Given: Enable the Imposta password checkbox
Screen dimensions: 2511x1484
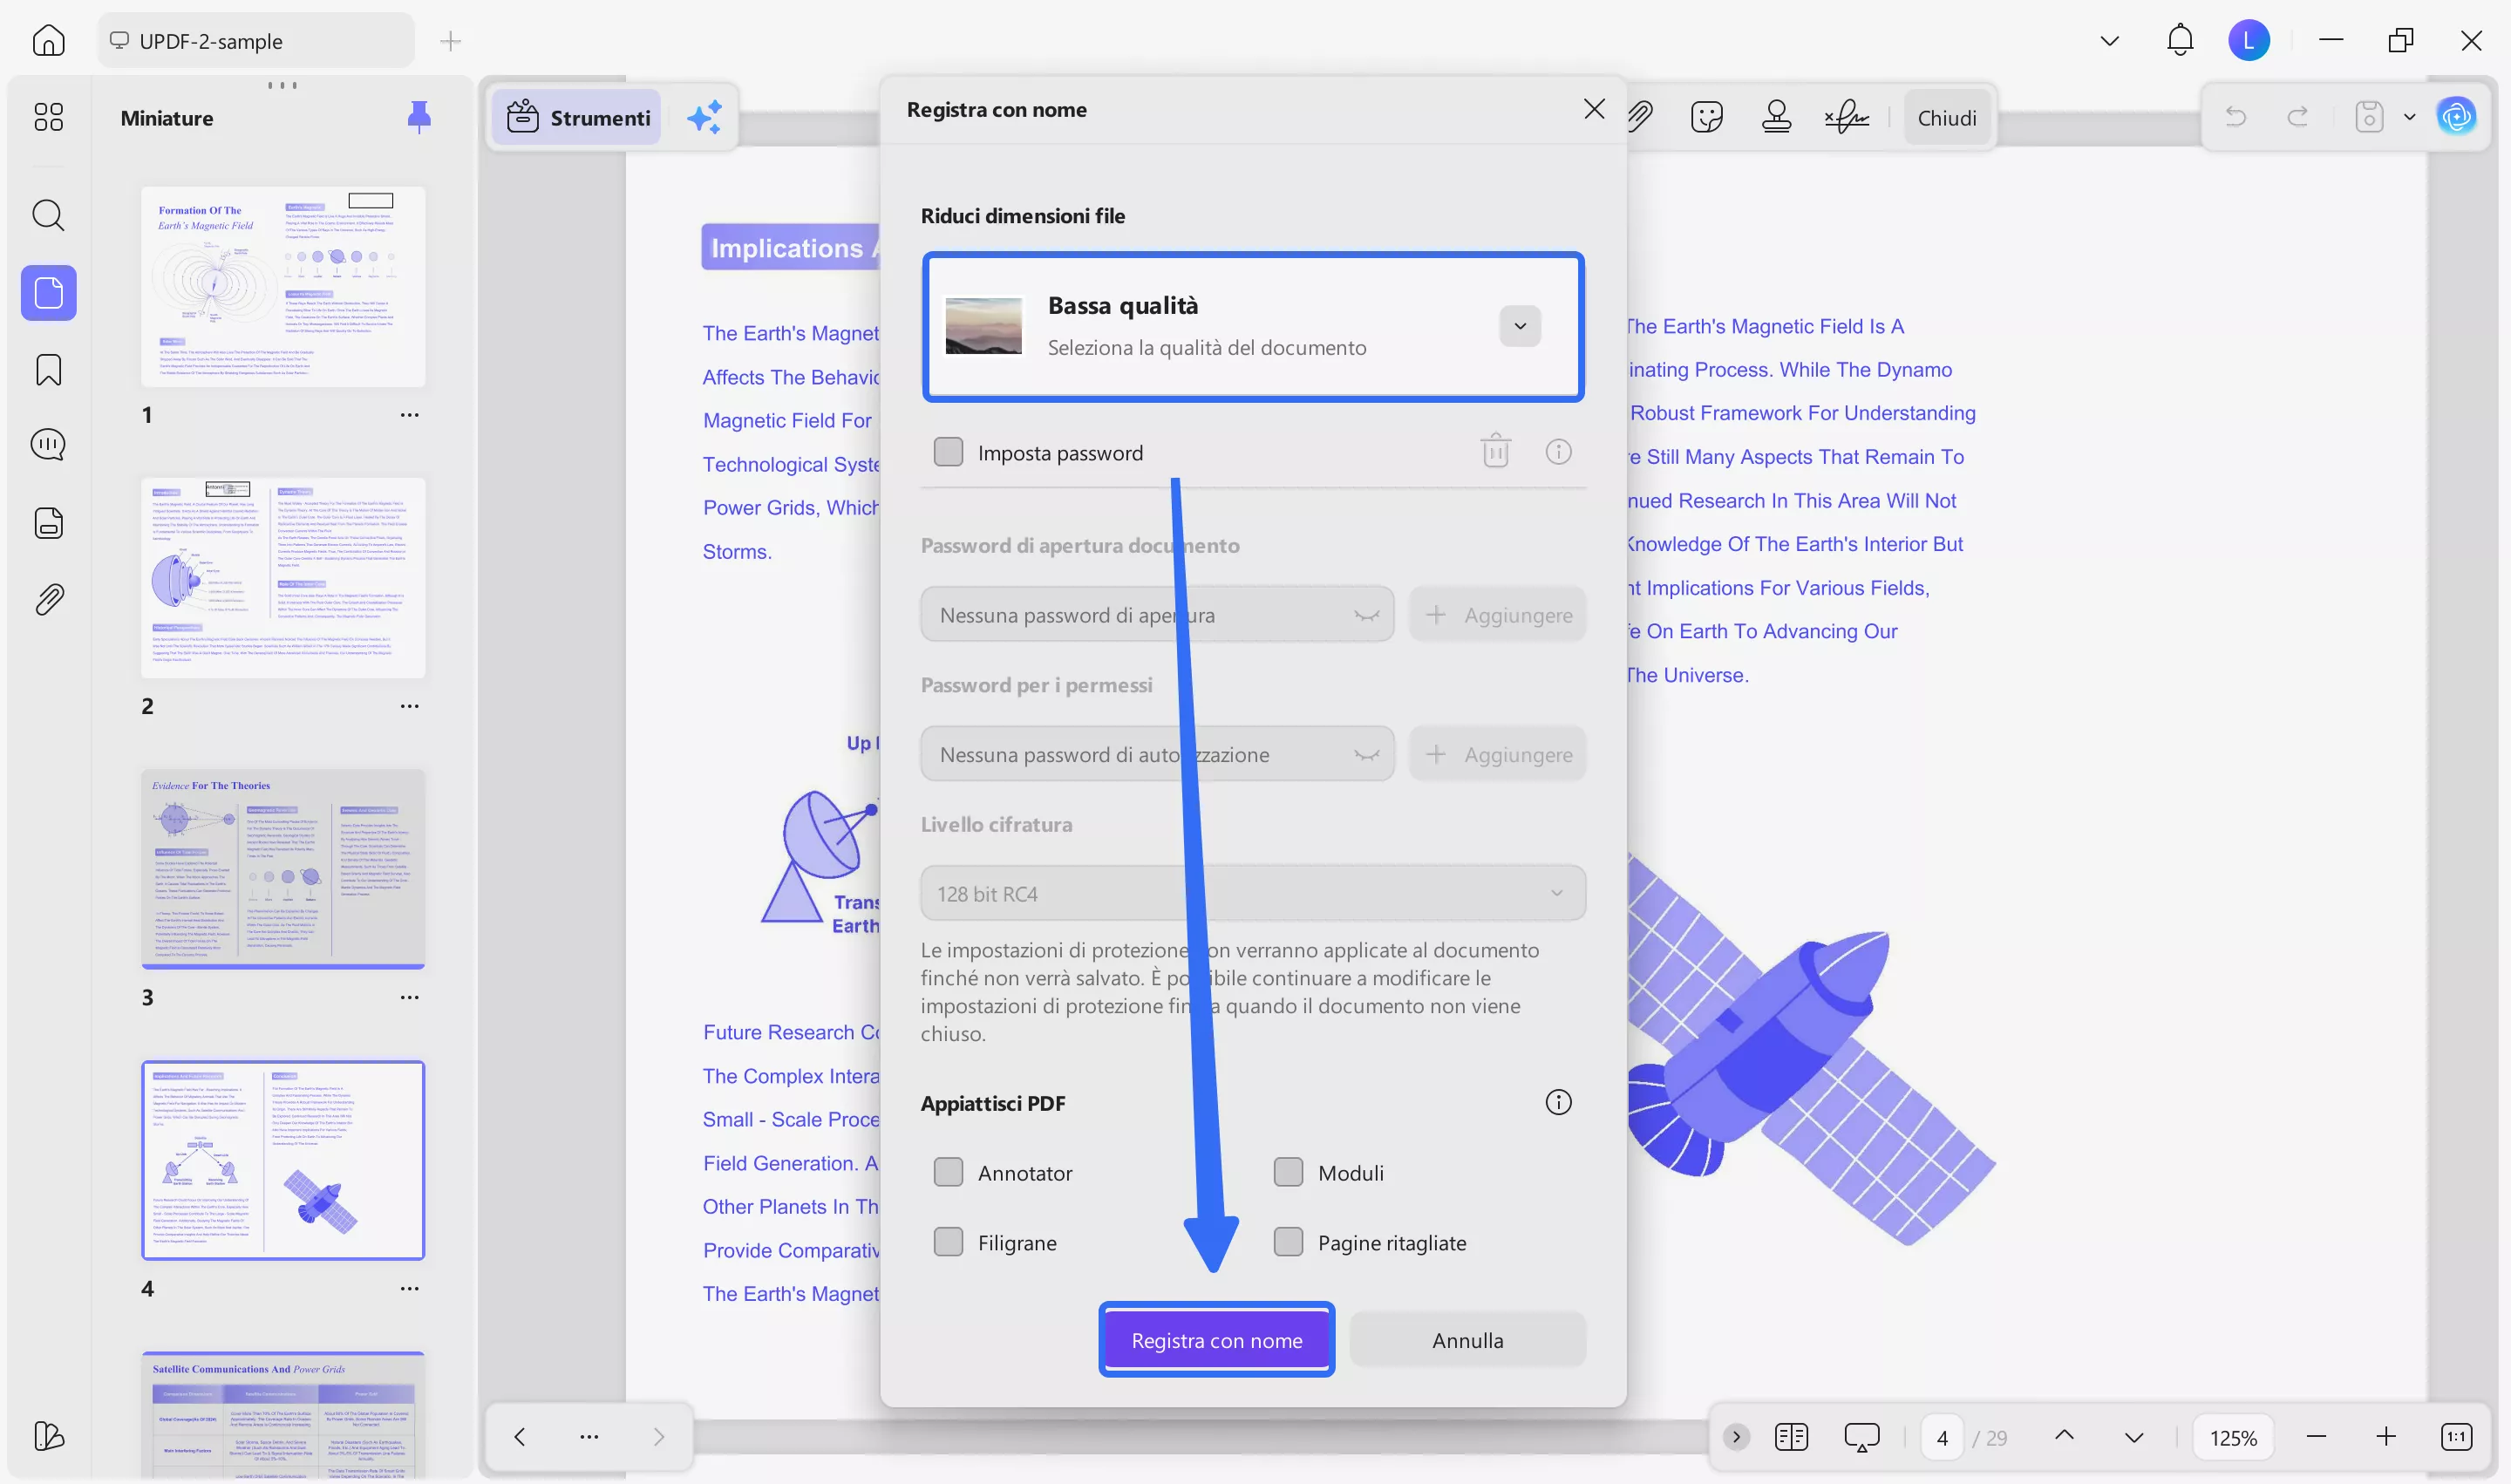Looking at the screenshot, I should click(x=948, y=453).
